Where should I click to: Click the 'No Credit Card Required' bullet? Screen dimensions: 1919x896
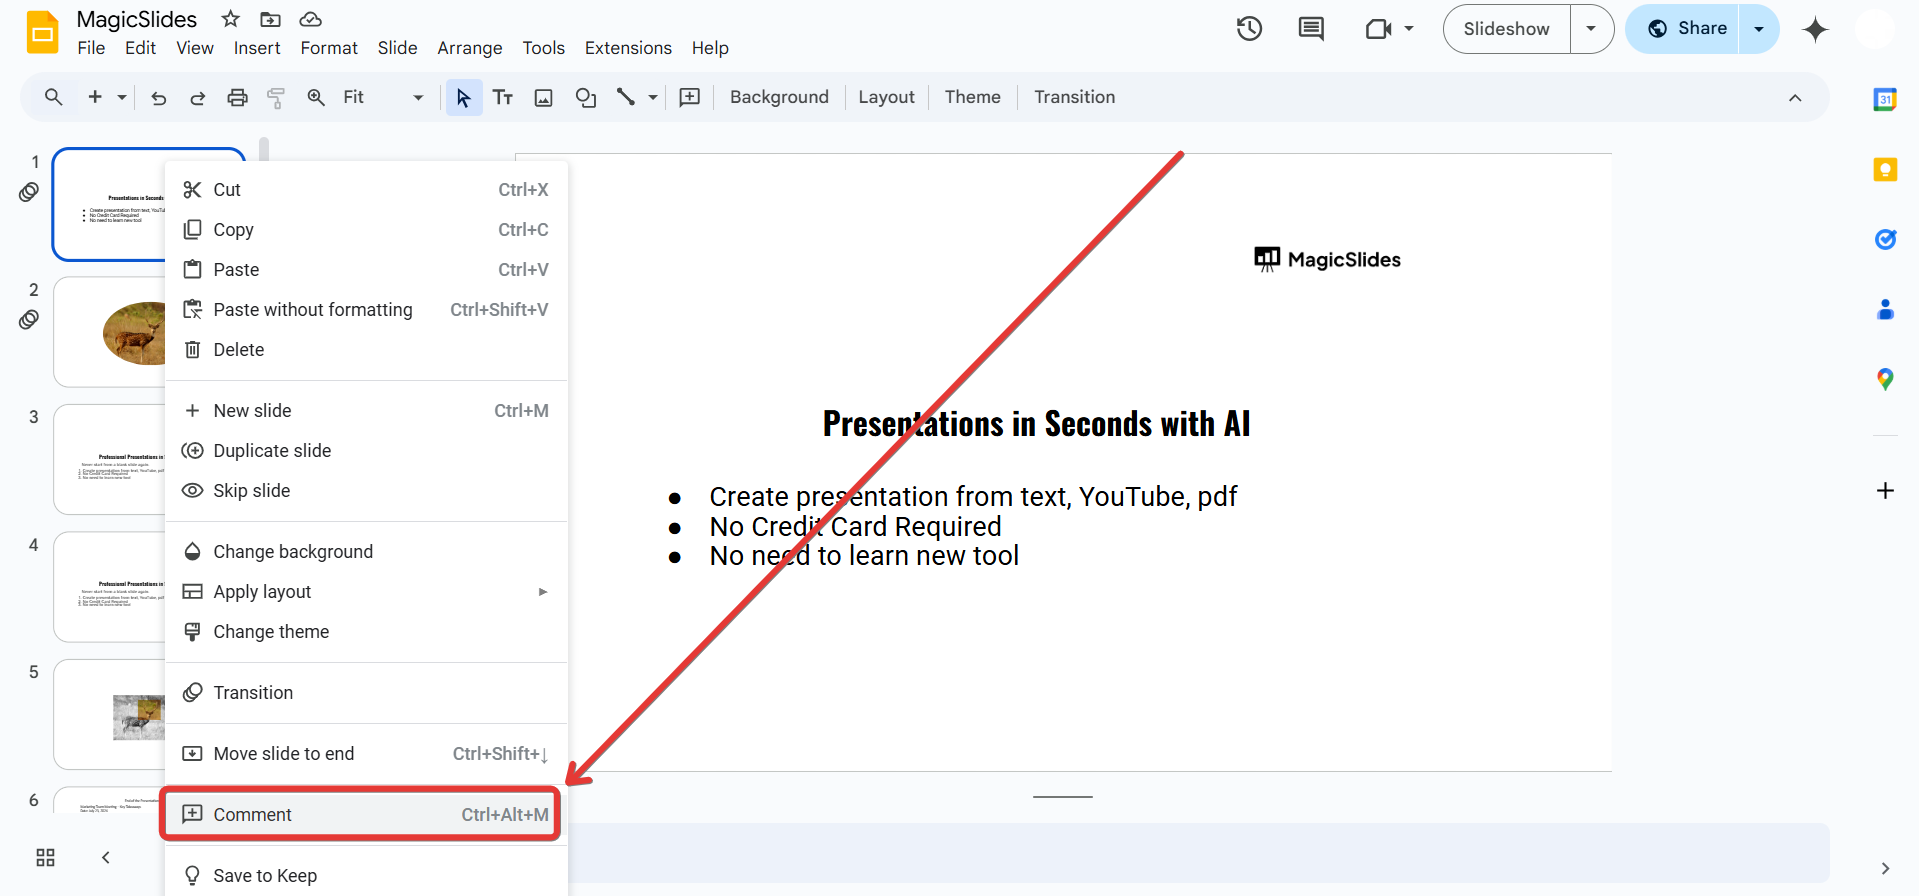click(x=855, y=526)
